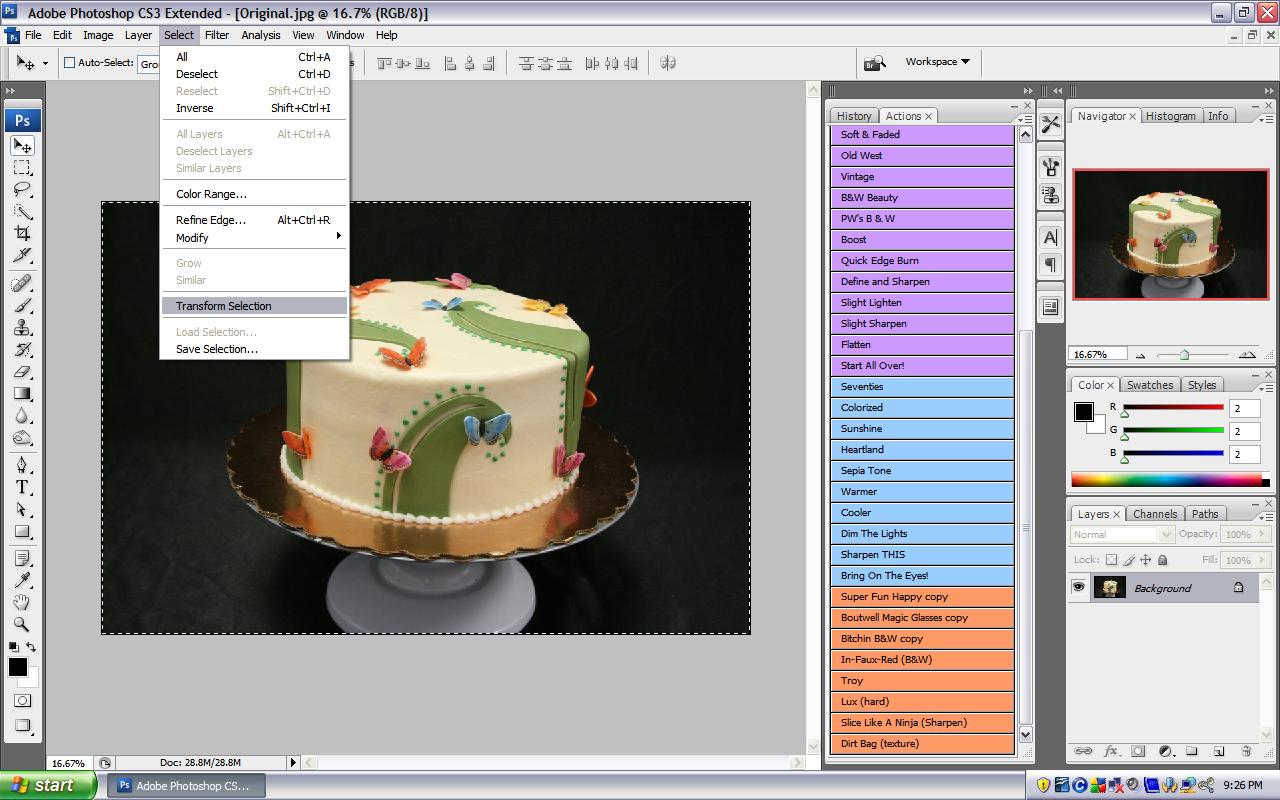1280x800 pixels.
Task: Switch to the Swatches tab
Action: click(1150, 385)
